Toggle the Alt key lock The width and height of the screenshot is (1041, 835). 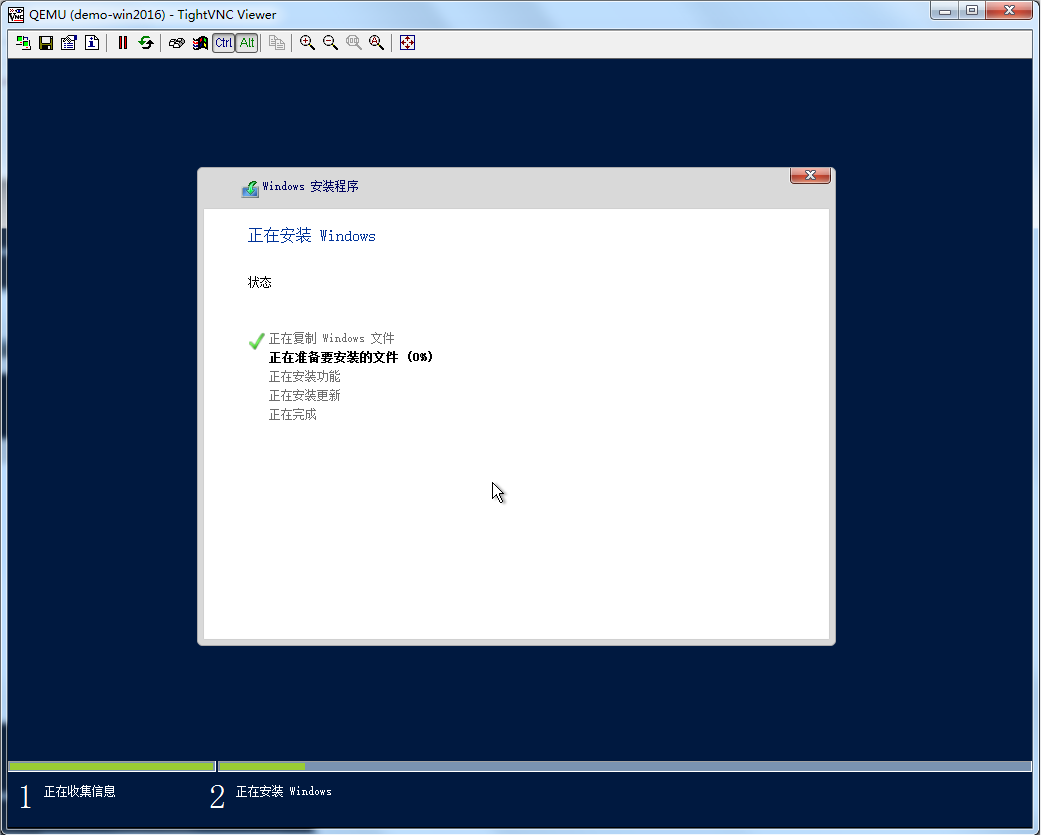pos(247,43)
